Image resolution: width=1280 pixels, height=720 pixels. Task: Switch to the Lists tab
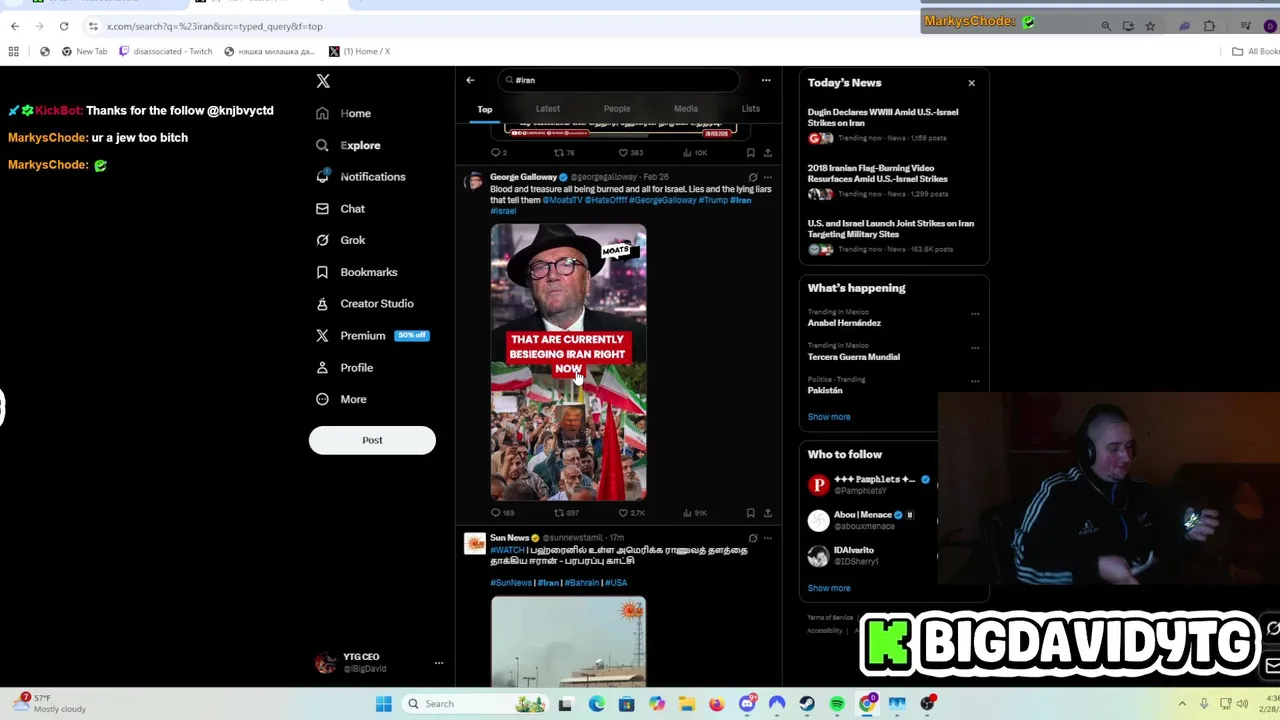tap(750, 108)
